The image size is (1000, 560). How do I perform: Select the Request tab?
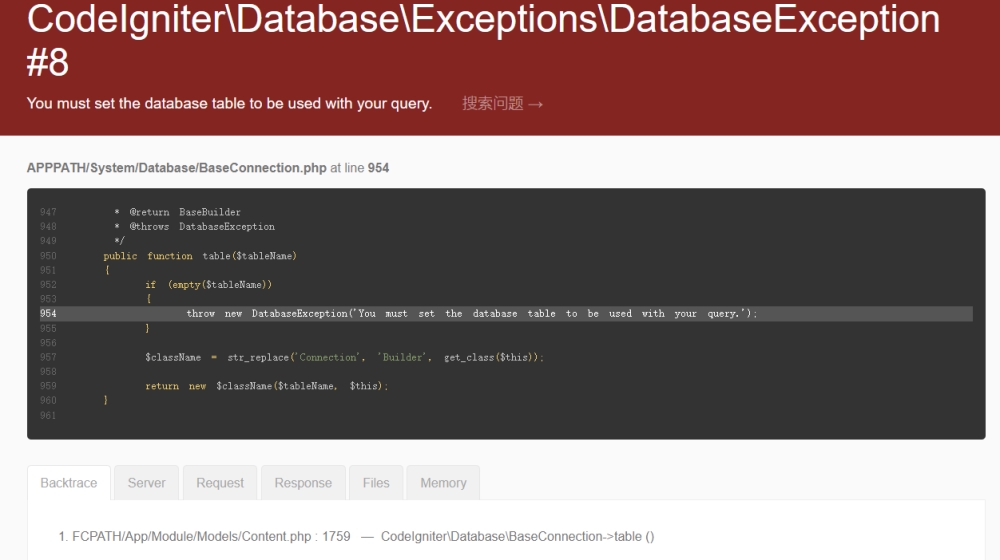[x=220, y=483]
